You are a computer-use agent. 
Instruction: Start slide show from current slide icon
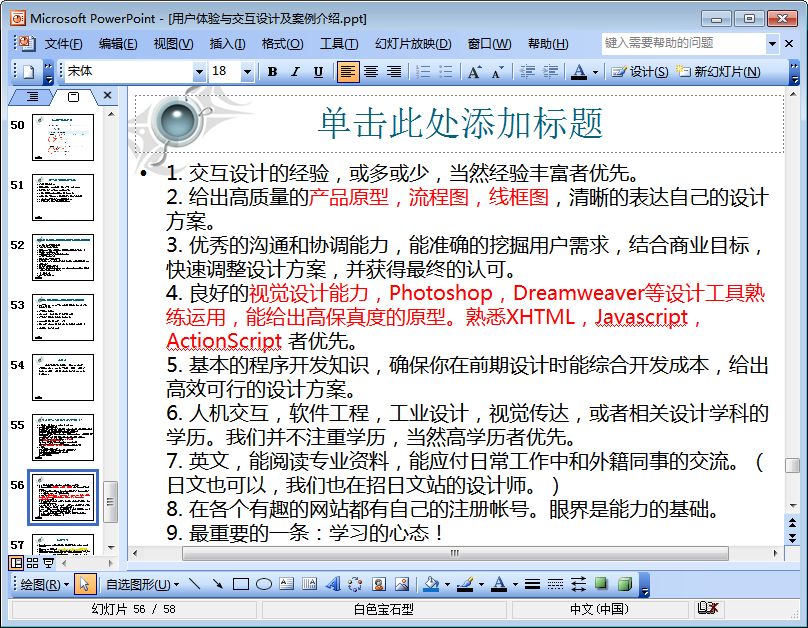[x=48, y=563]
